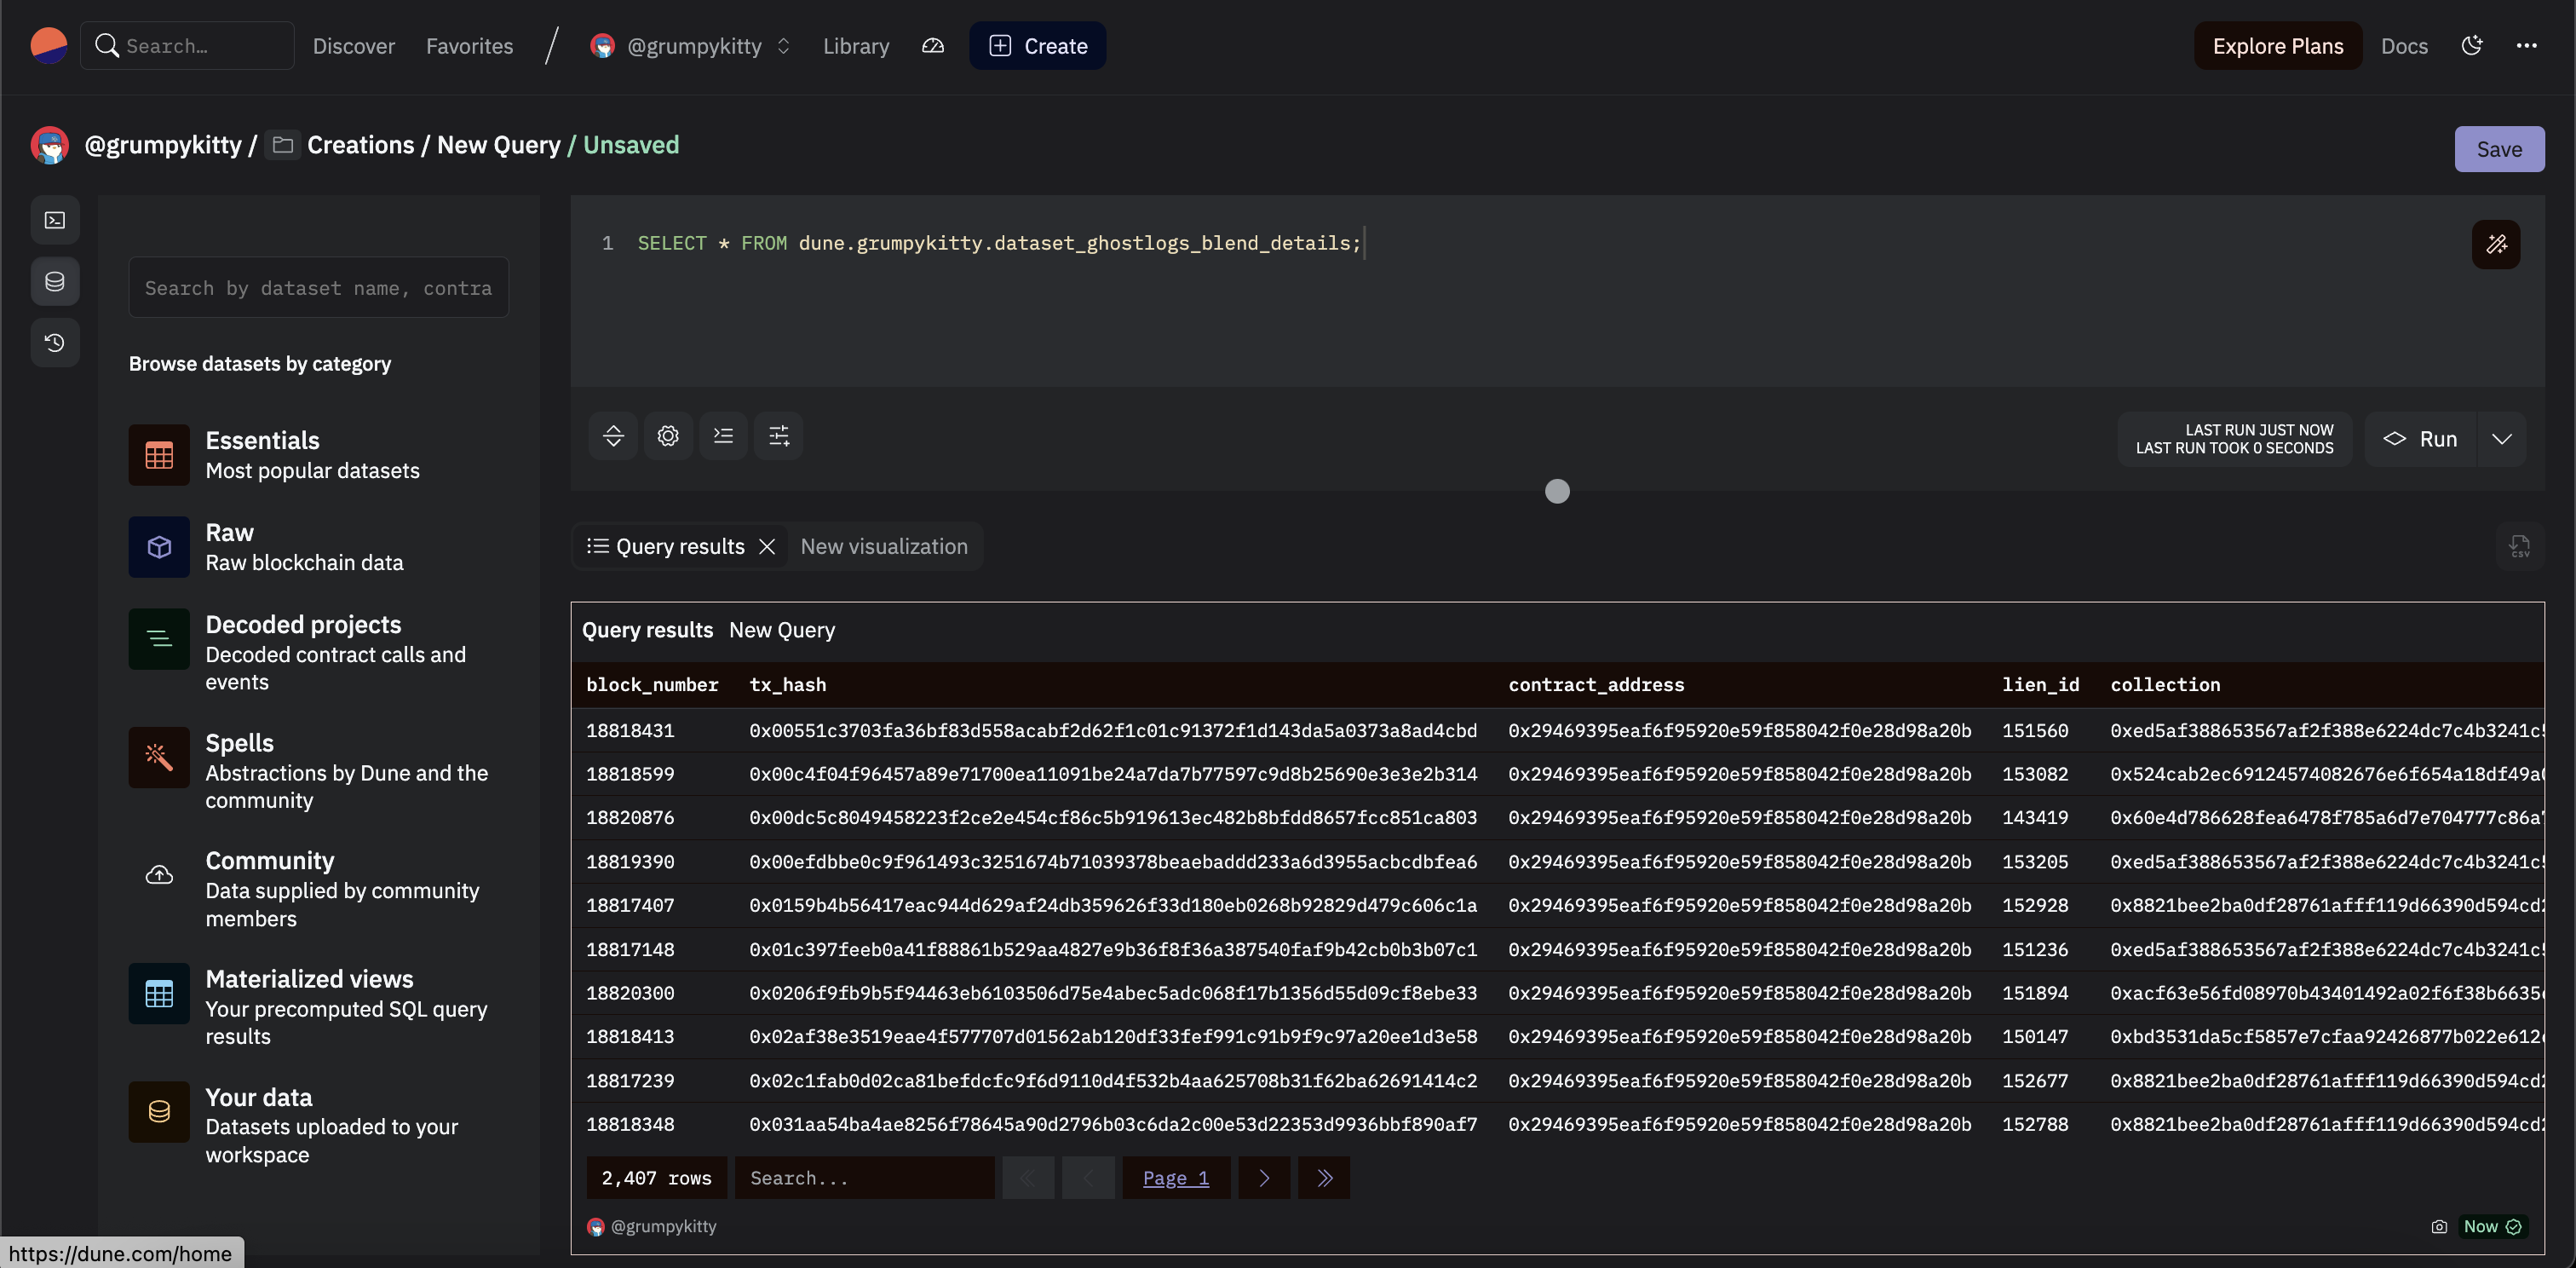Viewport: 2576px width, 1268px height.
Task: Click the format query indent icon
Action: pyautogui.click(x=723, y=436)
